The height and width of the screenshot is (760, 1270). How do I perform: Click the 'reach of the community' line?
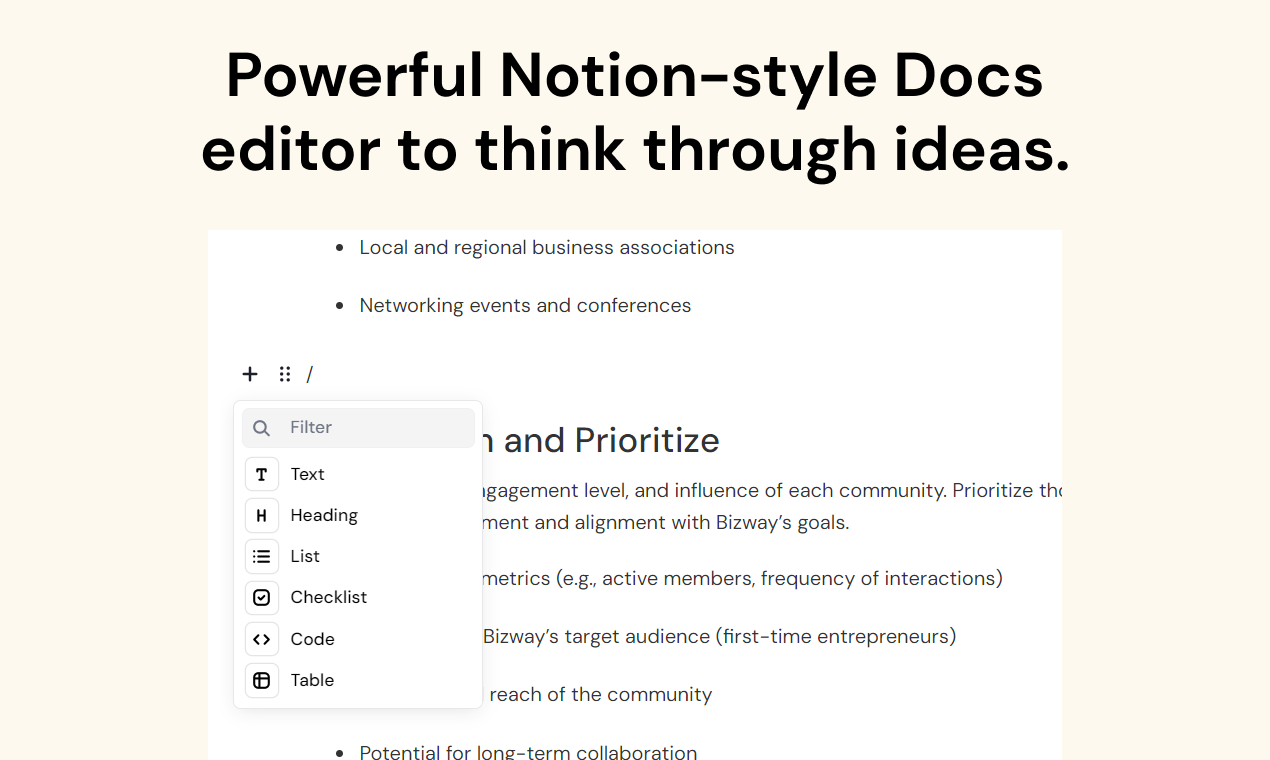tap(600, 695)
